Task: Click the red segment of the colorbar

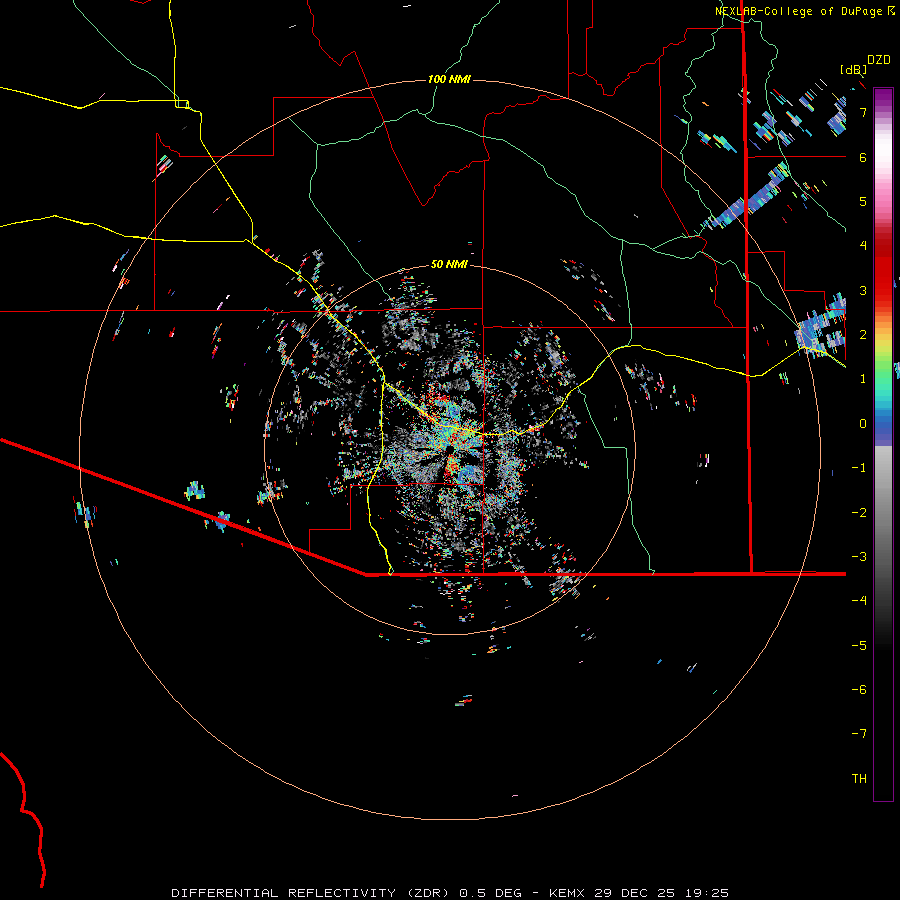Action: click(883, 270)
